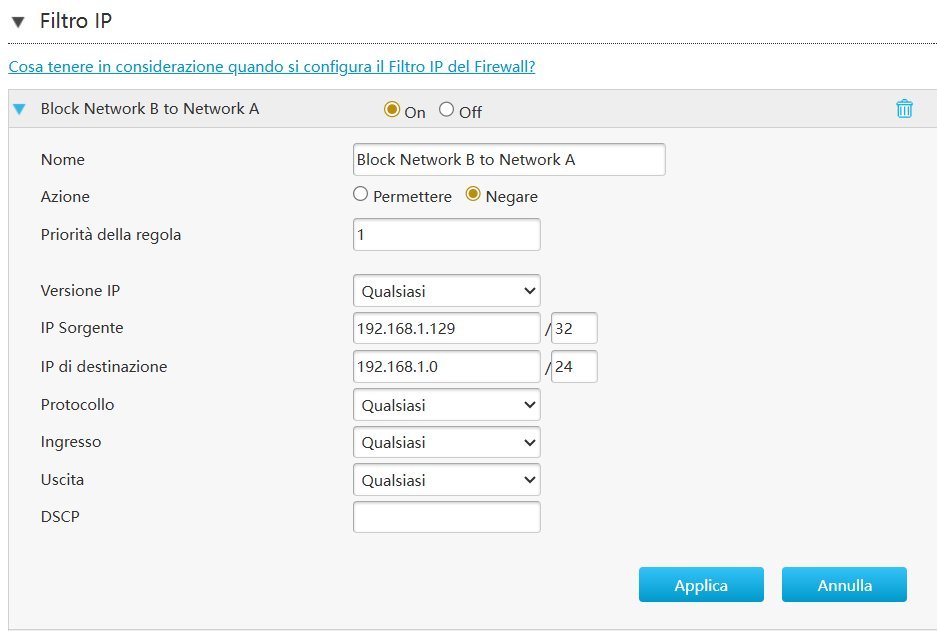Delete rule using the trash icon
Viewport: 937px width, 631px height.
click(904, 109)
